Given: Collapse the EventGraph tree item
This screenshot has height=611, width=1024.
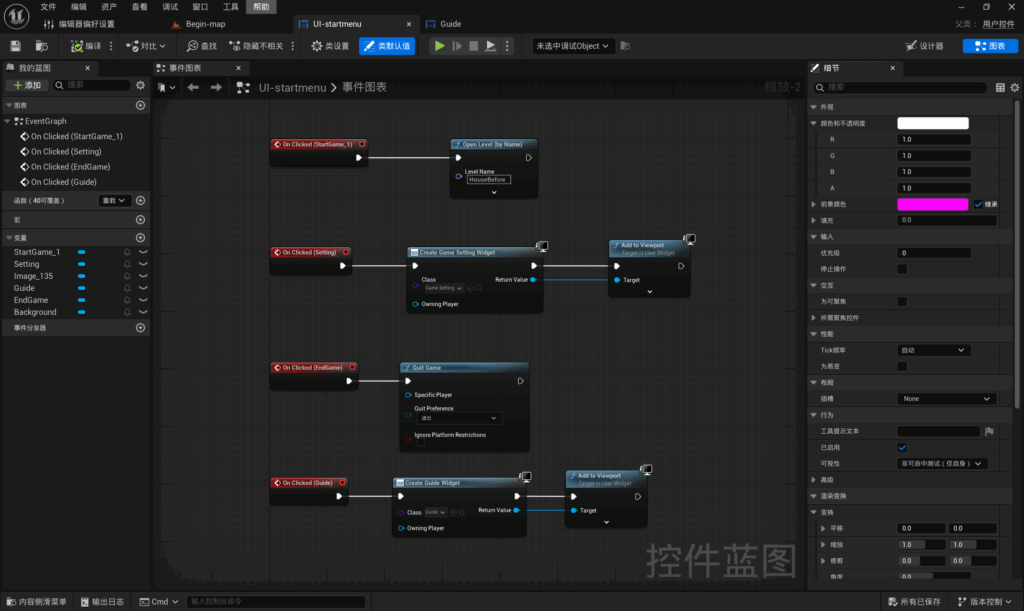Looking at the screenshot, I should pyautogui.click(x=8, y=121).
